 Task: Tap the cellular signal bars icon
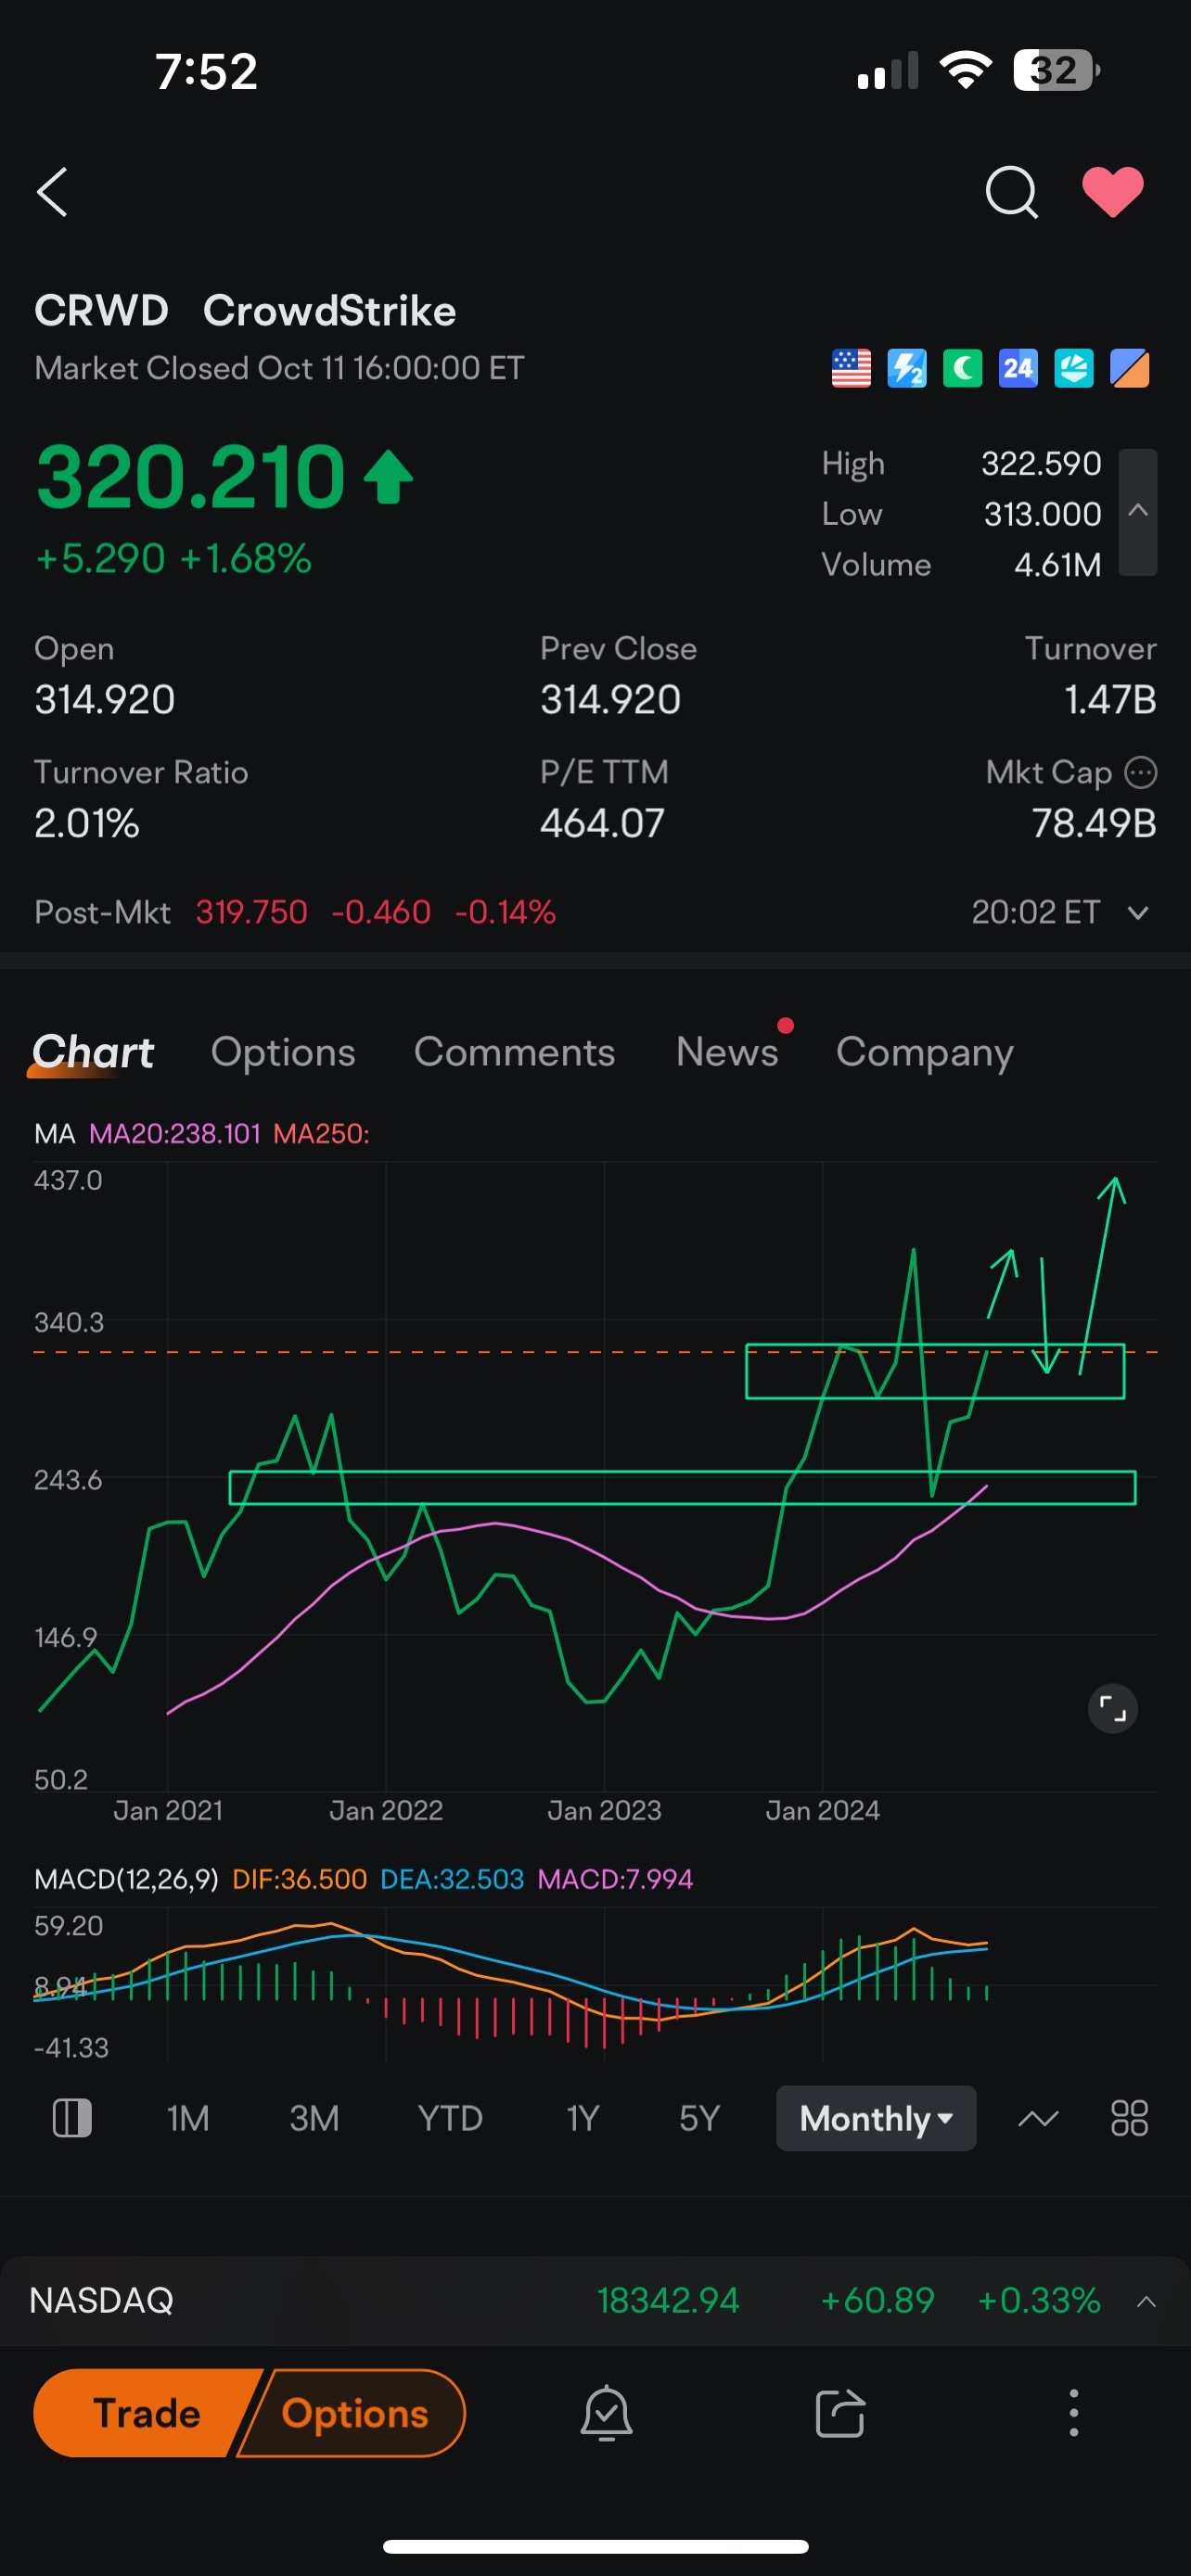point(887,71)
